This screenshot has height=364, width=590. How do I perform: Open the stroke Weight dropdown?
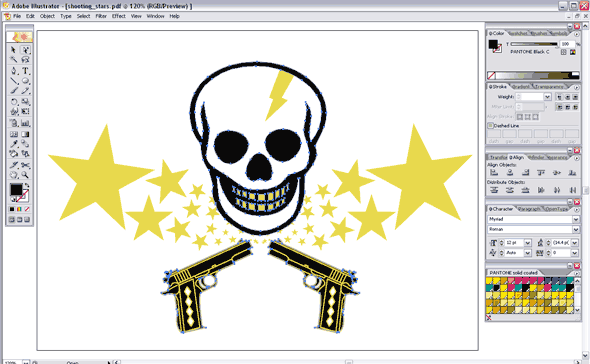pos(547,97)
